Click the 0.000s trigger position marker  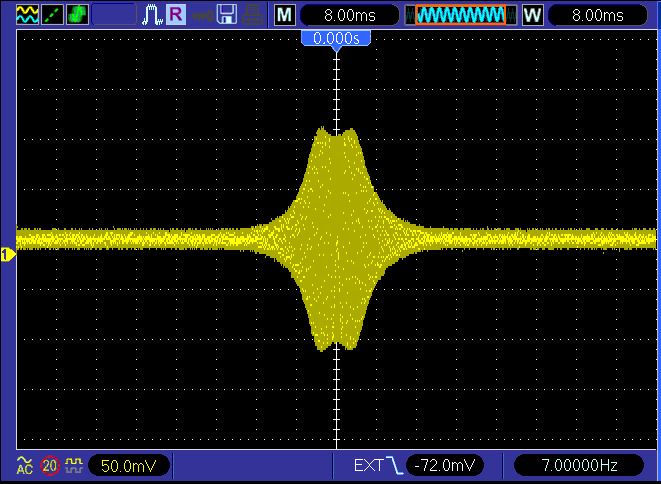point(337,39)
